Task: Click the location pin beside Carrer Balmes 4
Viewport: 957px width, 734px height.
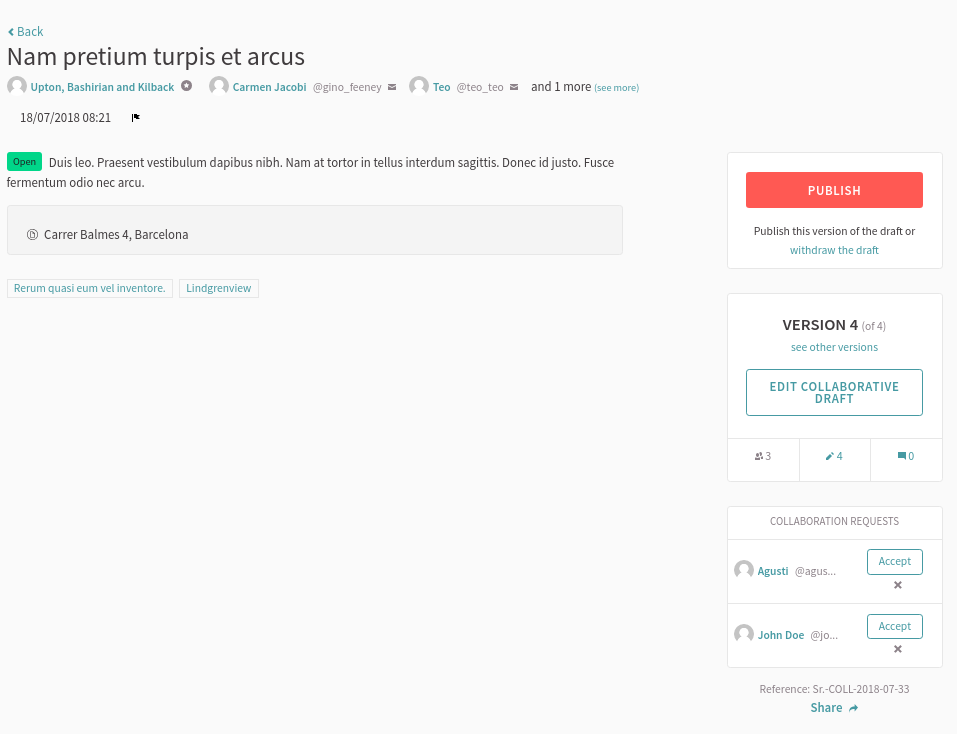Action: [x=32, y=234]
